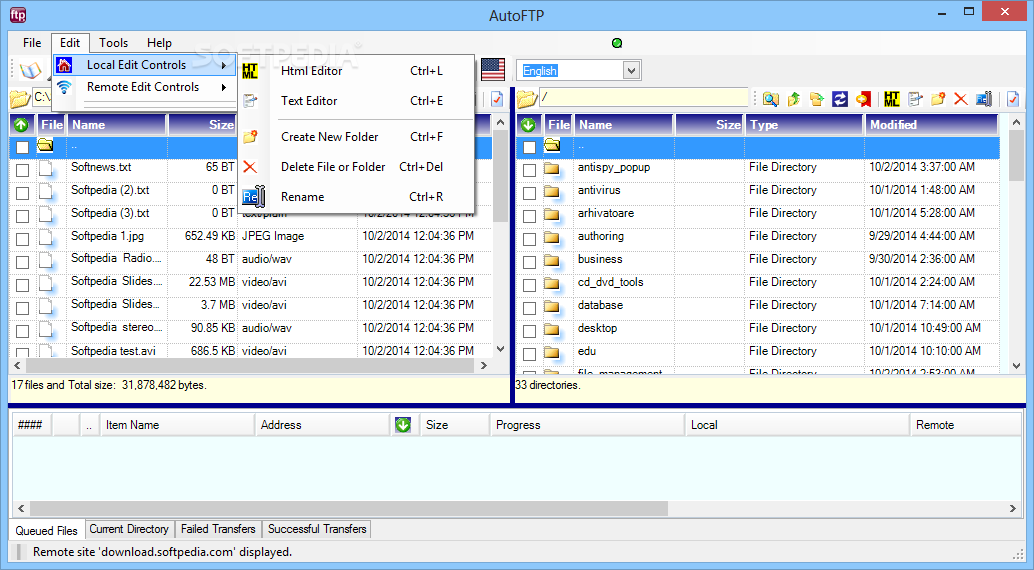Select the checkbox for antispy_popup folder
The width and height of the screenshot is (1034, 570).
coord(529,170)
